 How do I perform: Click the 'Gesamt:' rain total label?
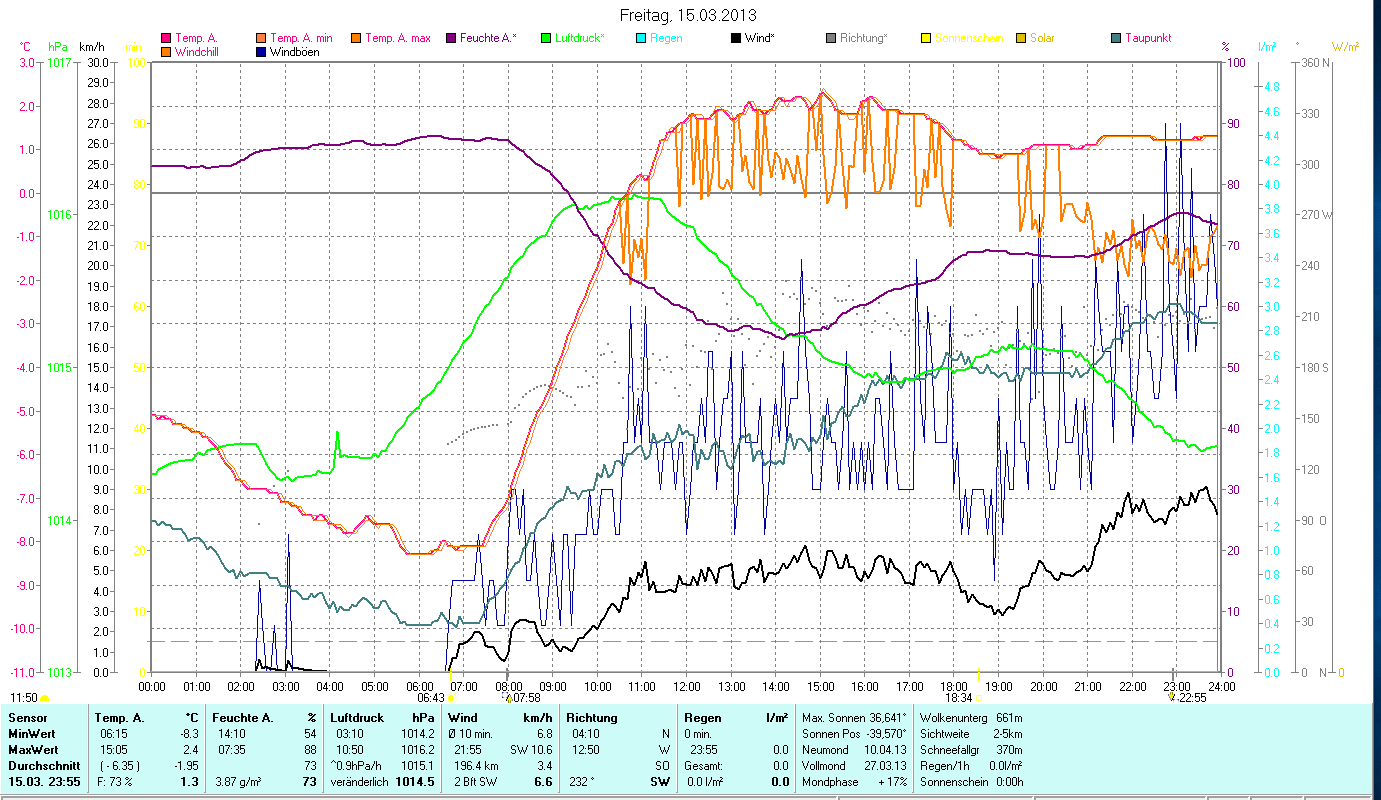click(x=705, y=765)
